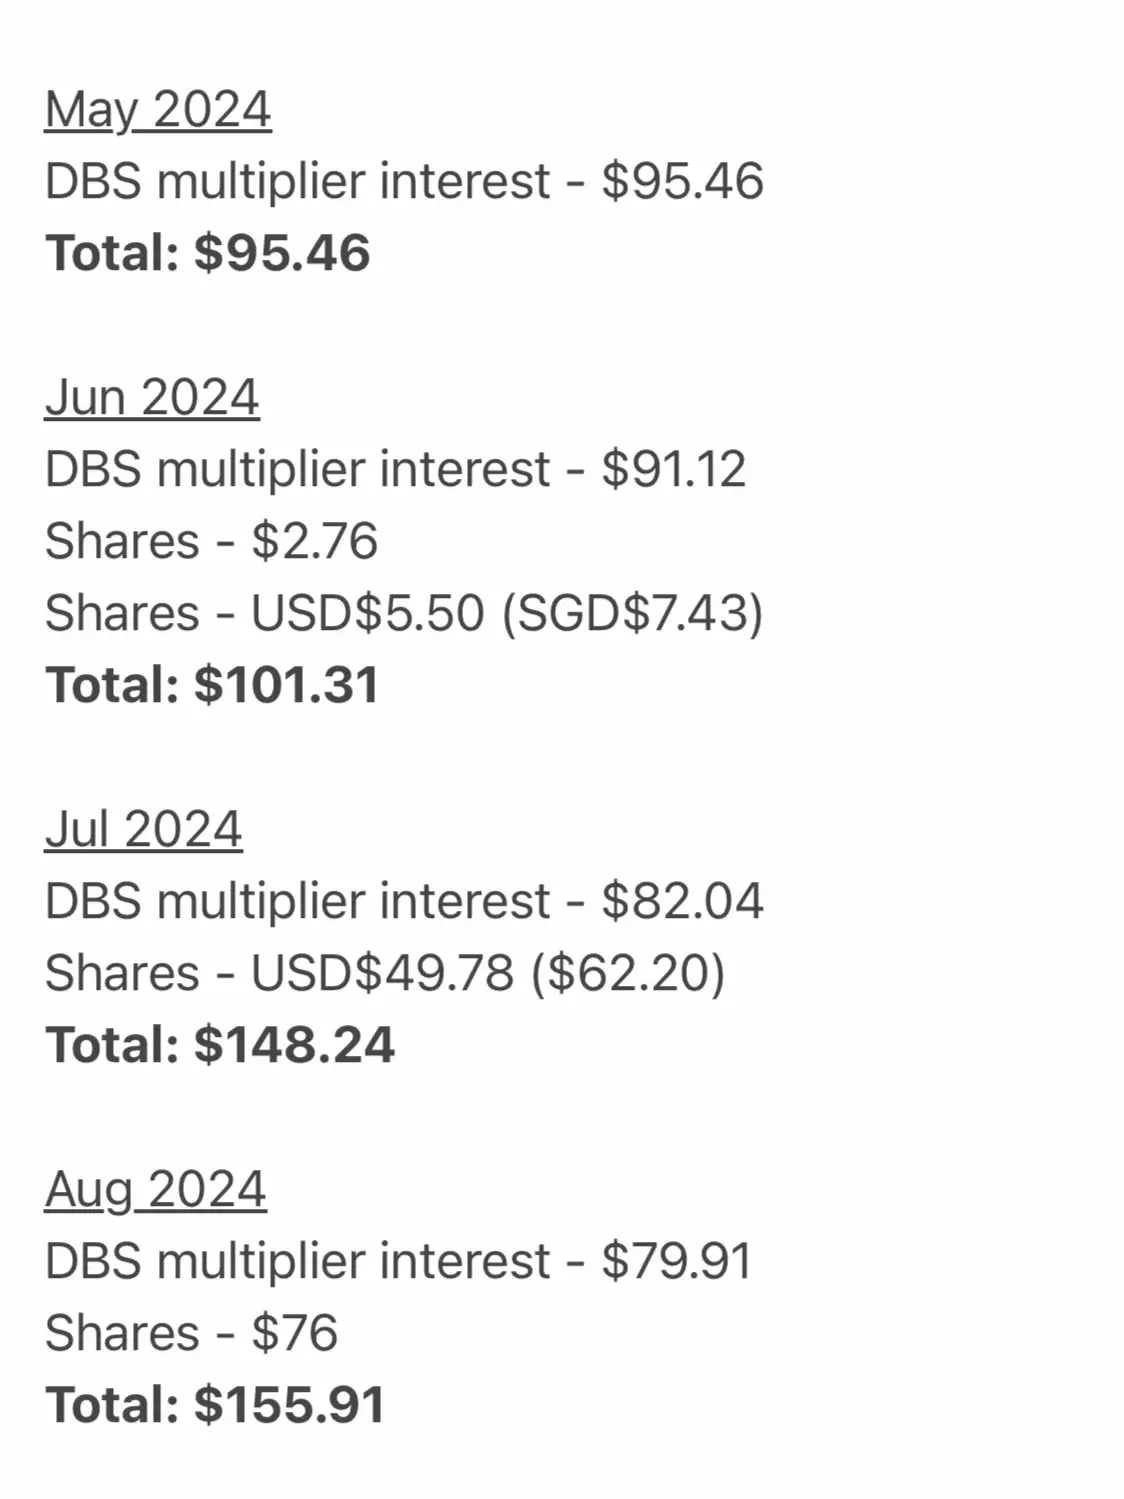Click the Shares - $2.76 line
This screenshot has width=1124, height=1499.
[212, 541]
